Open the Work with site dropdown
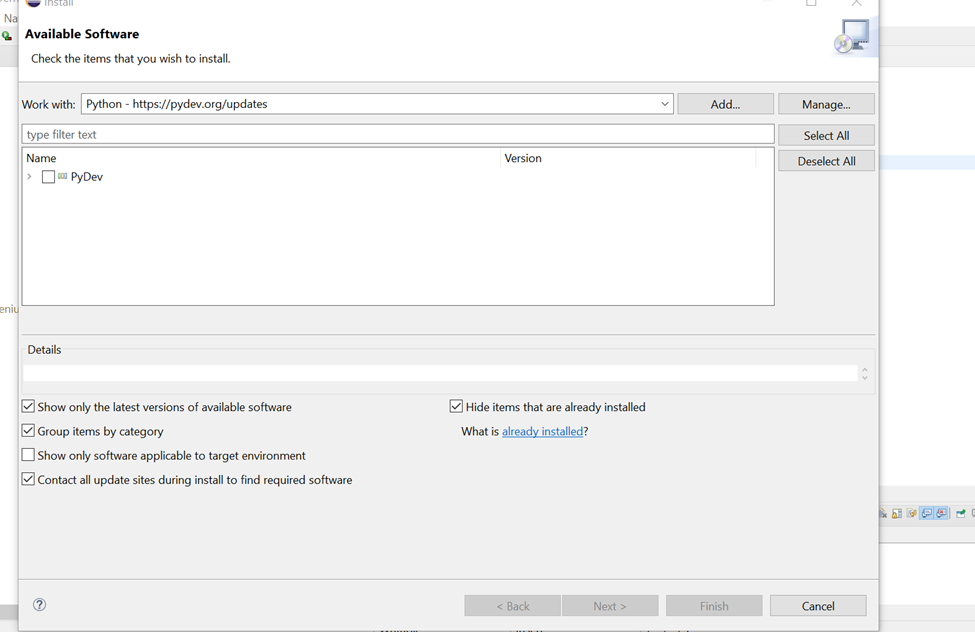This screenshot has height=632, width=975. (x=664, y=103)
